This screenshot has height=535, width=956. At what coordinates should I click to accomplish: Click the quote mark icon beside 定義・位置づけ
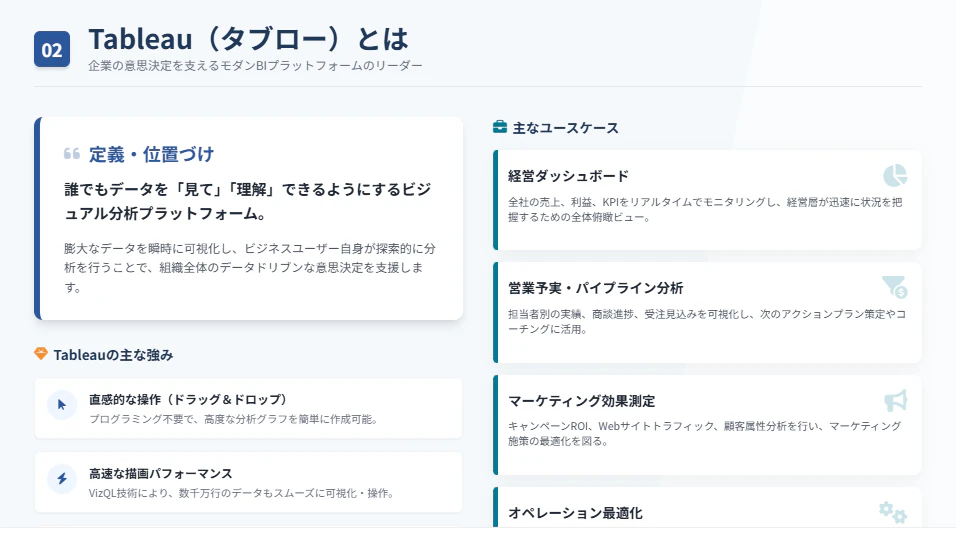point(72,154)
